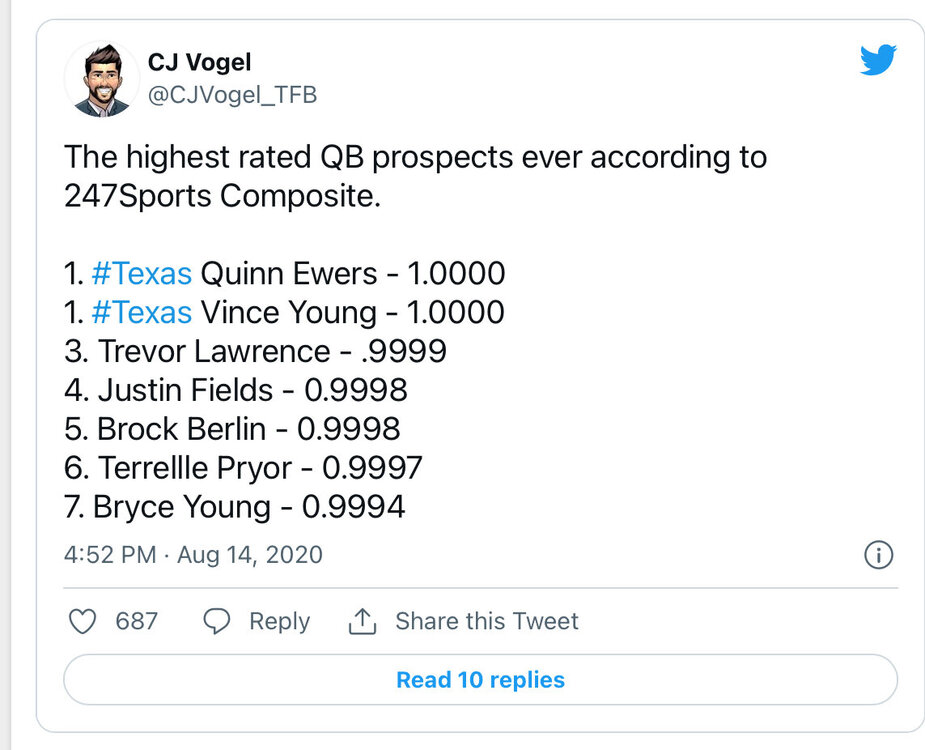Open the @CJVogel_TFB handle link

point(232,95)
